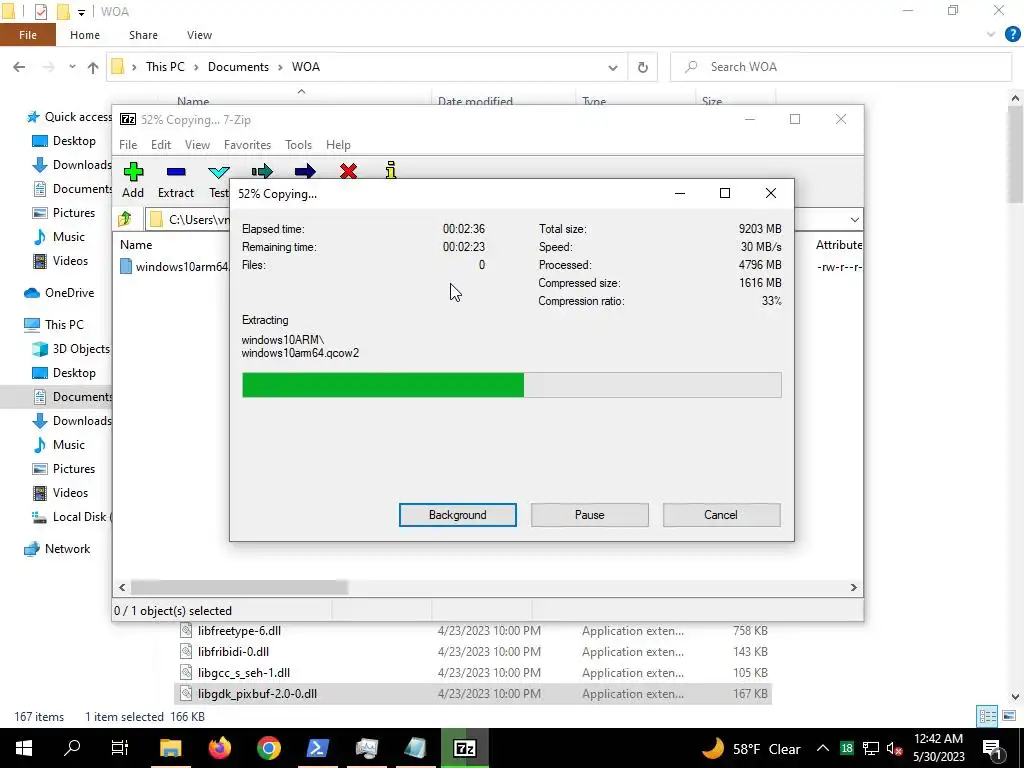Click right arrow of 7-Zip horizontal scrollbar
Image resolution: width=1024 pixels, height=768 pixels.
(x=854, y=587)
